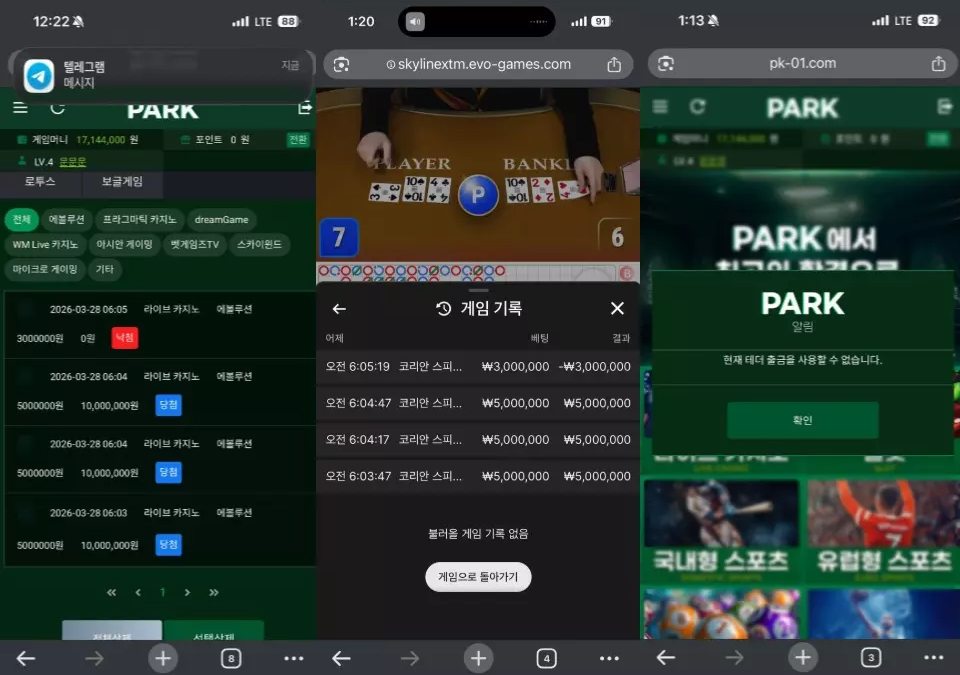Confirm the PARK alert with 확인
Screen dimensions: 960x675
[802, 420]
